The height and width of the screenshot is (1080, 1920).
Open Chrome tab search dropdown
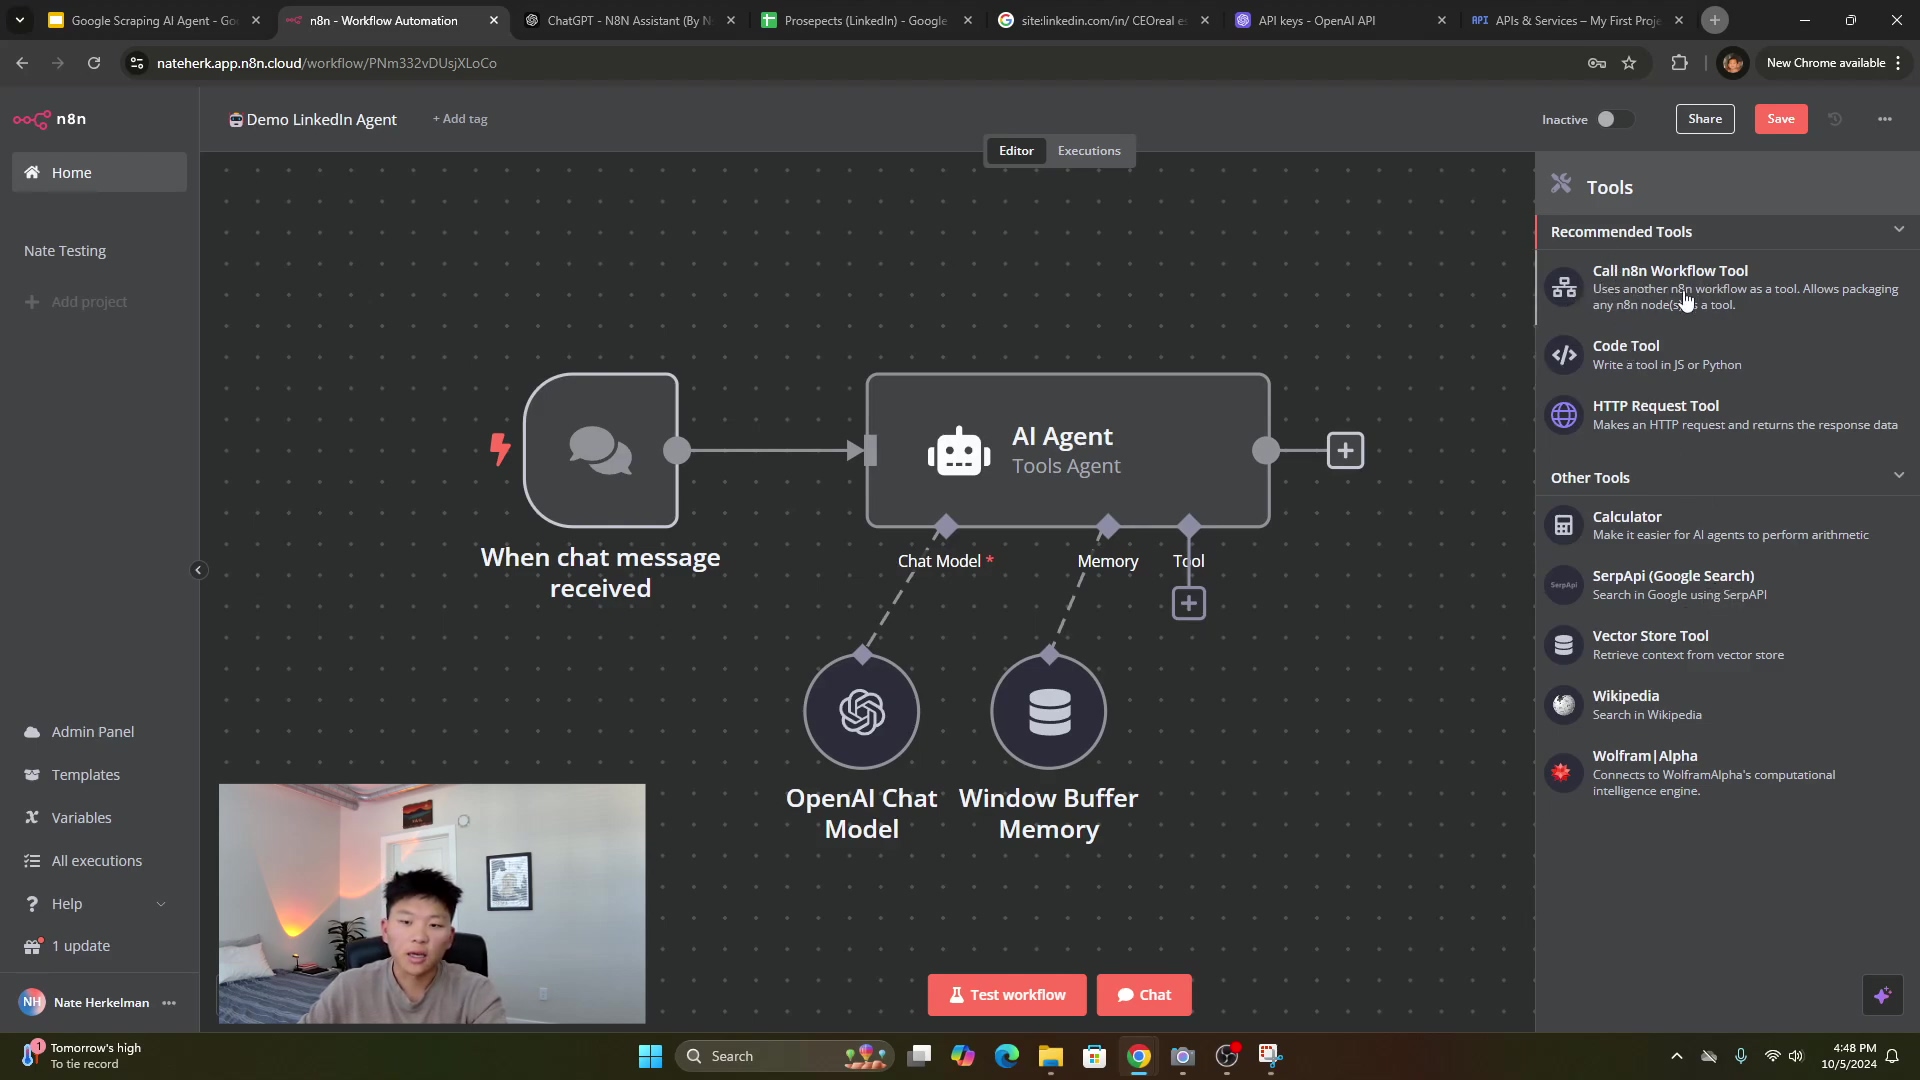[x=19, y=20]
